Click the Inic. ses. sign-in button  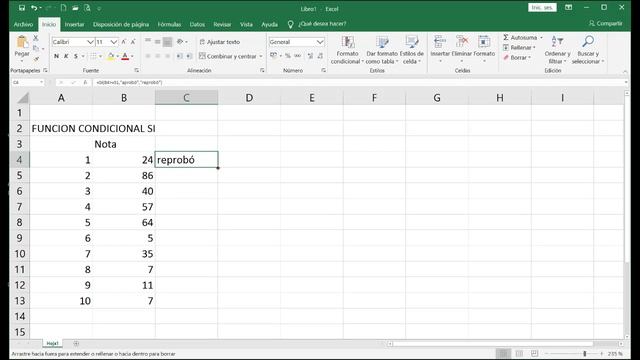coord(542,7)
